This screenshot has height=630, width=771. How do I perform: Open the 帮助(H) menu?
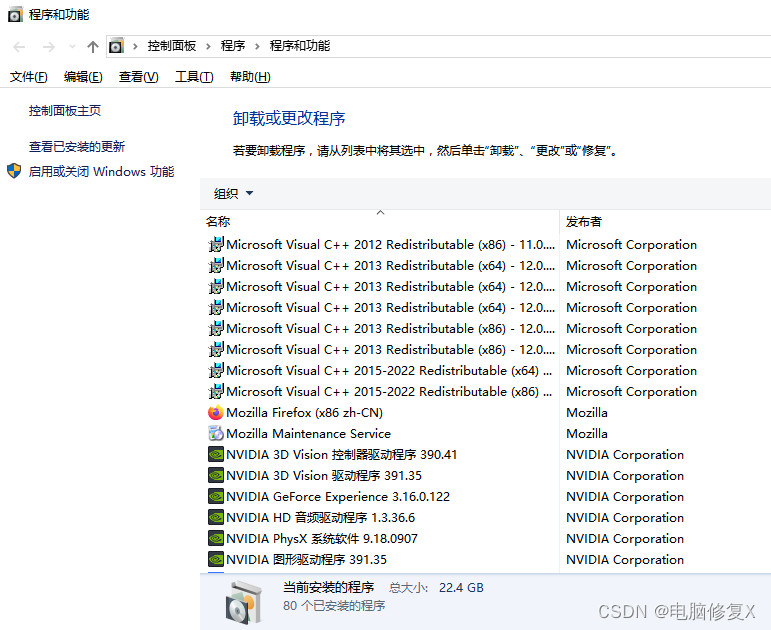[x=250, y=77]
